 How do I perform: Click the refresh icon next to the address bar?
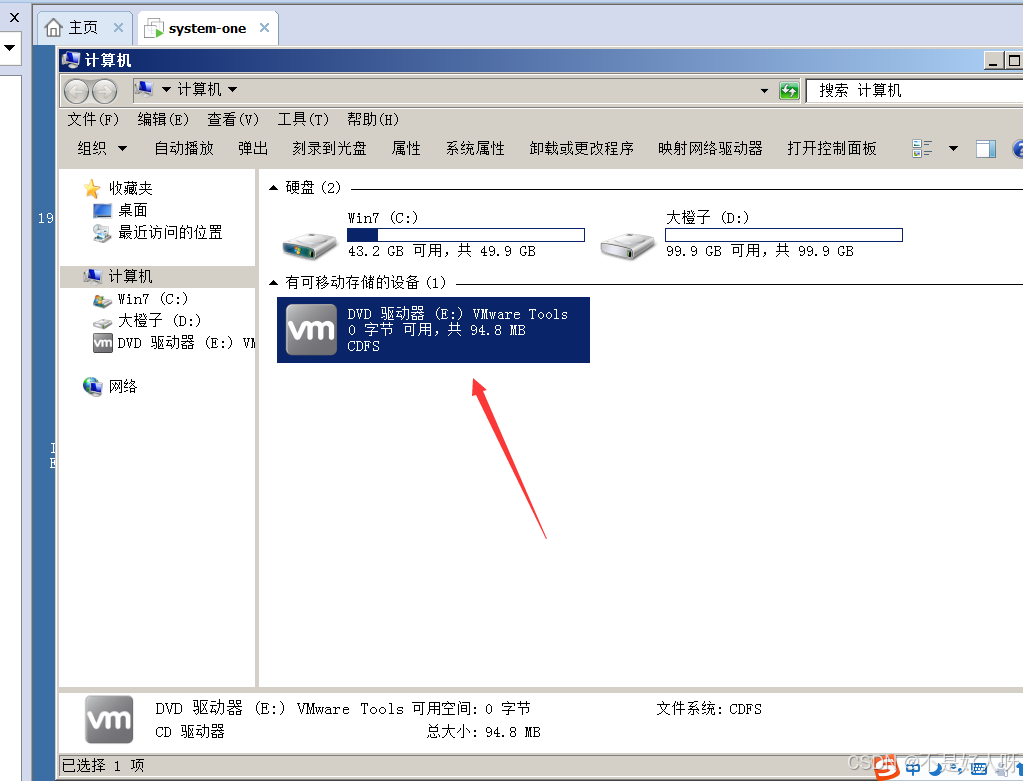coord(789,90)
